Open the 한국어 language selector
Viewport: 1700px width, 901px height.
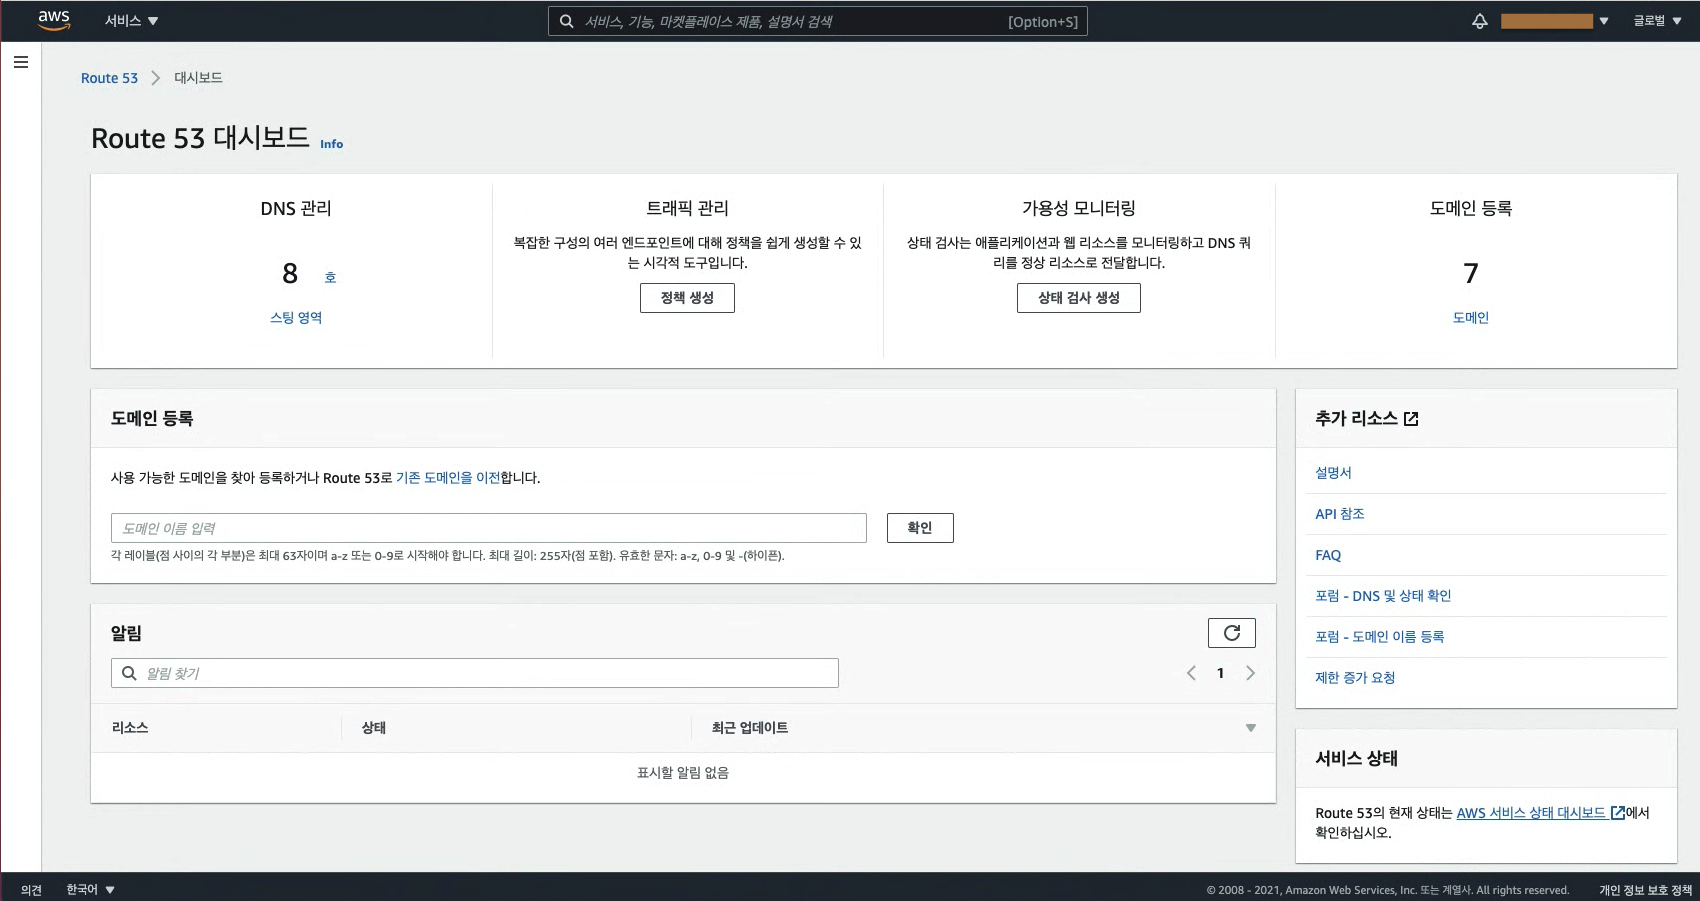click(x=90, y=889)
